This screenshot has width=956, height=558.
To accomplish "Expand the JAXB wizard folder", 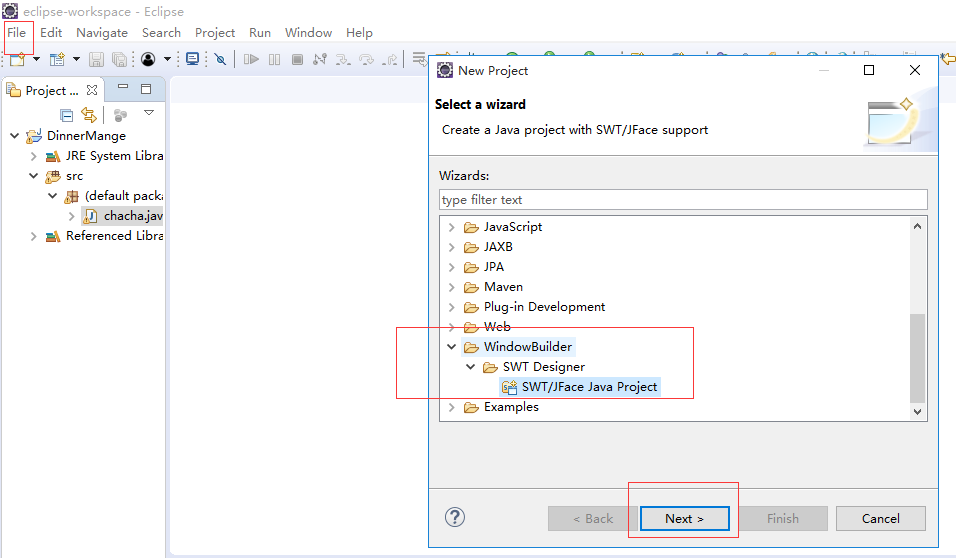I will [x=451, y=247].
